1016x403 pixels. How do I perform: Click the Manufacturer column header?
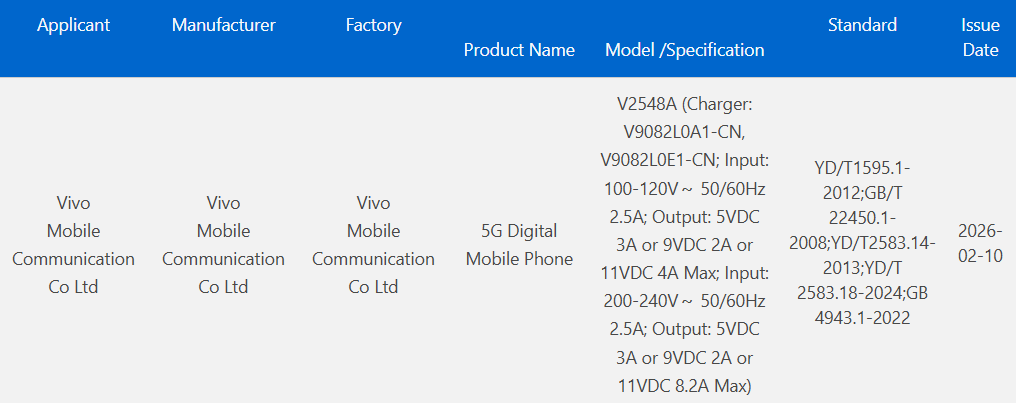pos(223,25)
